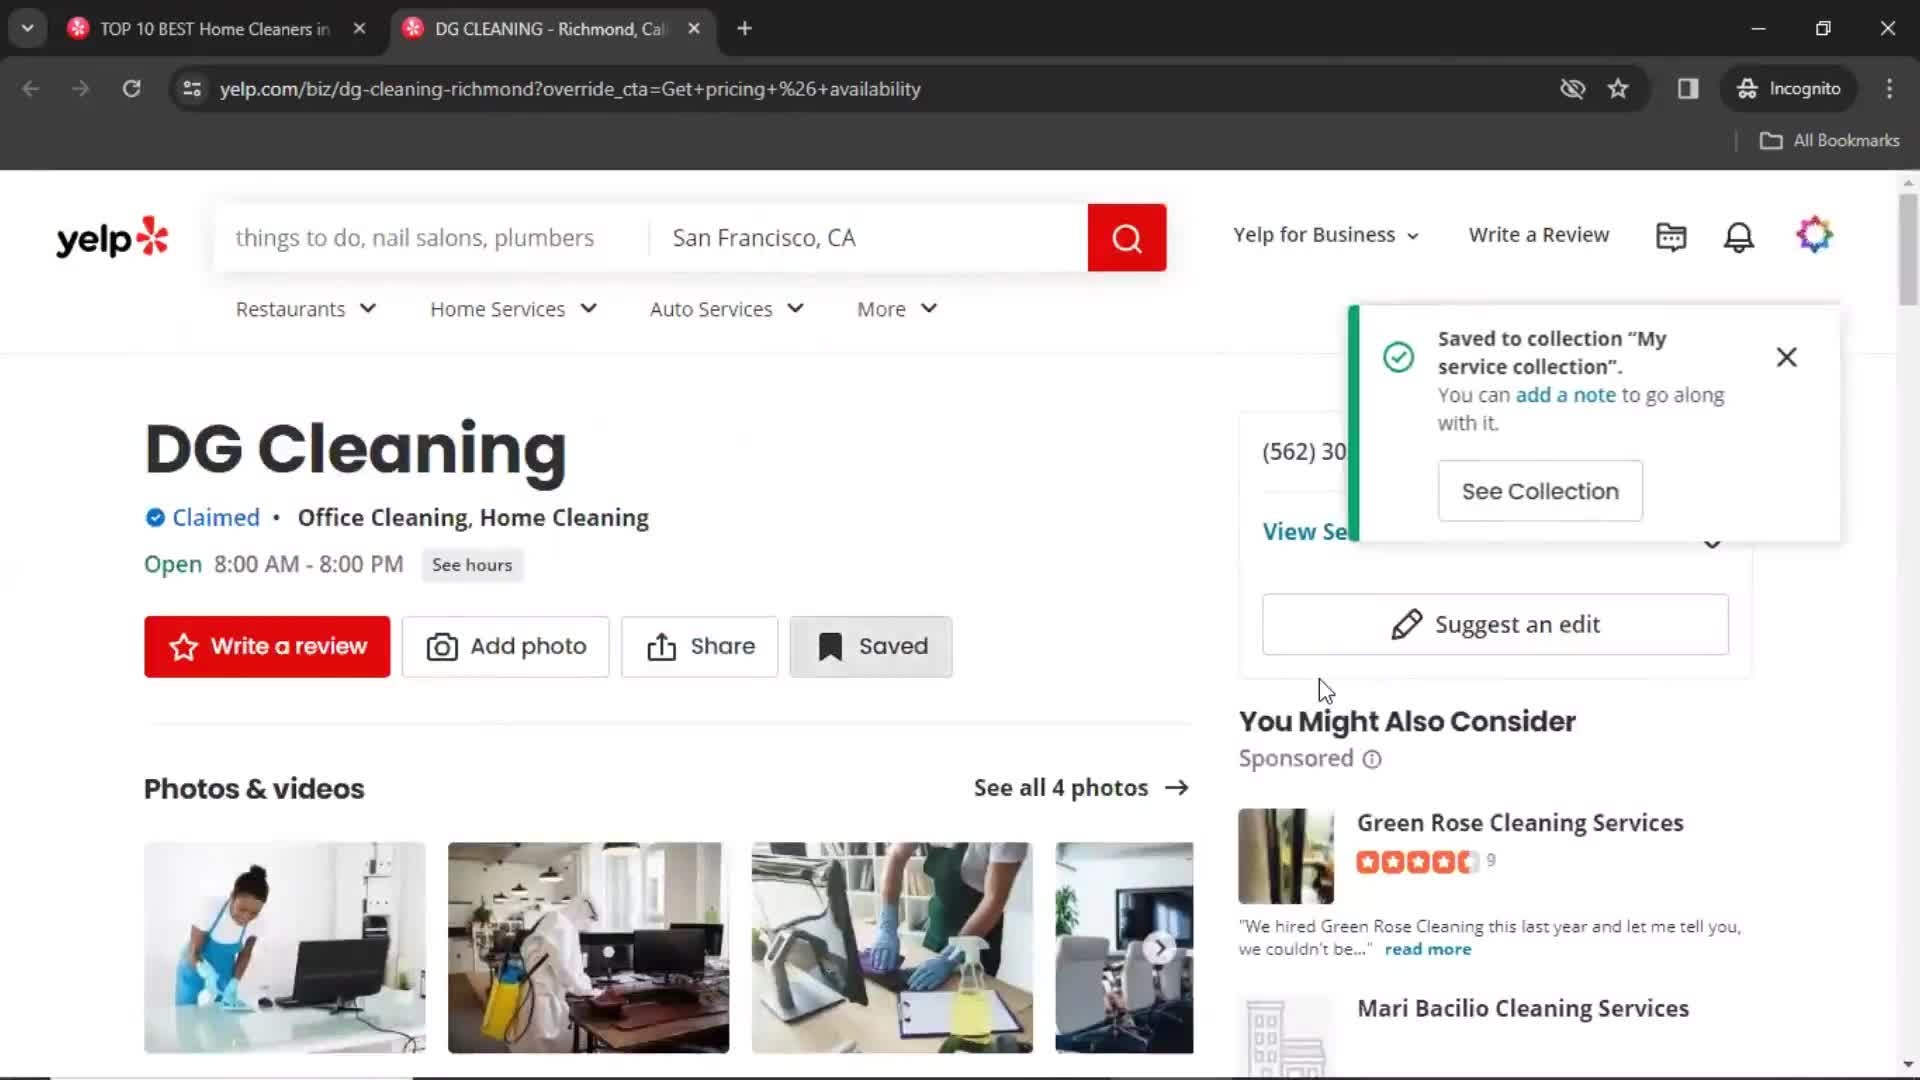Click the red Write a review button
Image resolution: width=1920 pixels, height=1080 pixels.
pos(267,647)
